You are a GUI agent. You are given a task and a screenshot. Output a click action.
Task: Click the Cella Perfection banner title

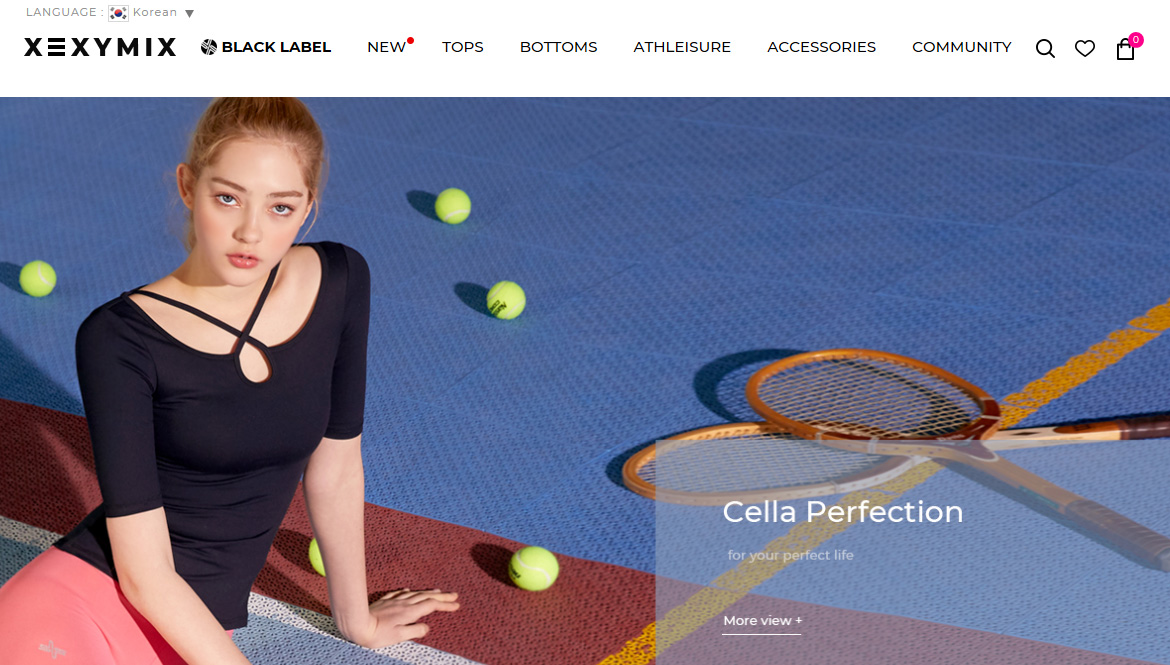click(842, 512)
